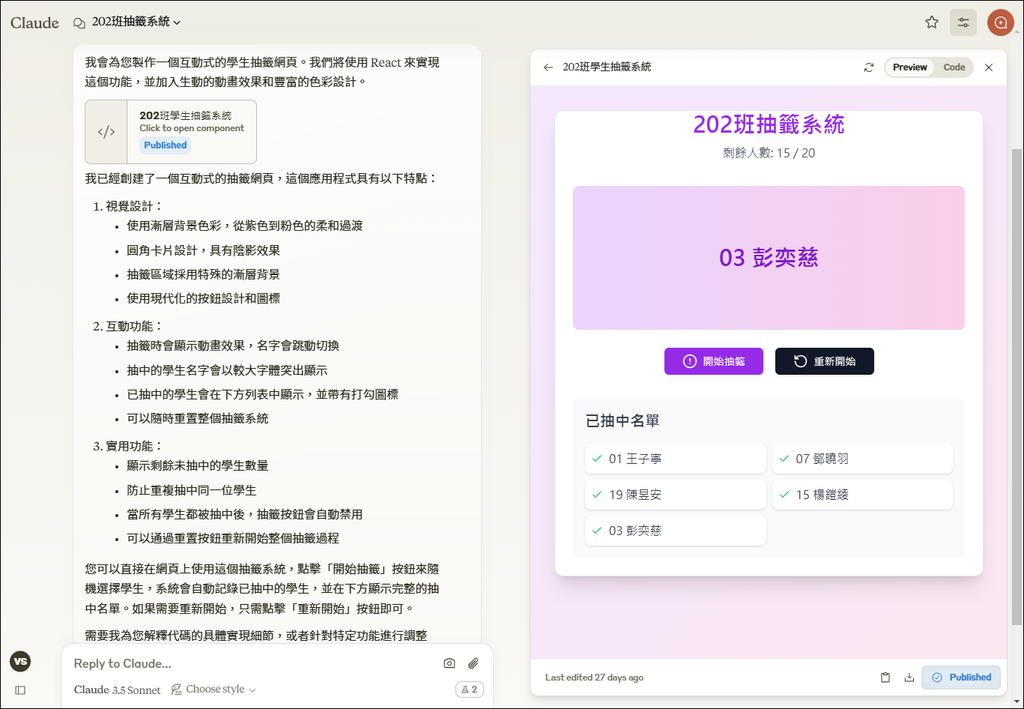The image size is (1024, 709).
Task: Click the 202班抽籤系統 purple heading
Action: (769, 124)
